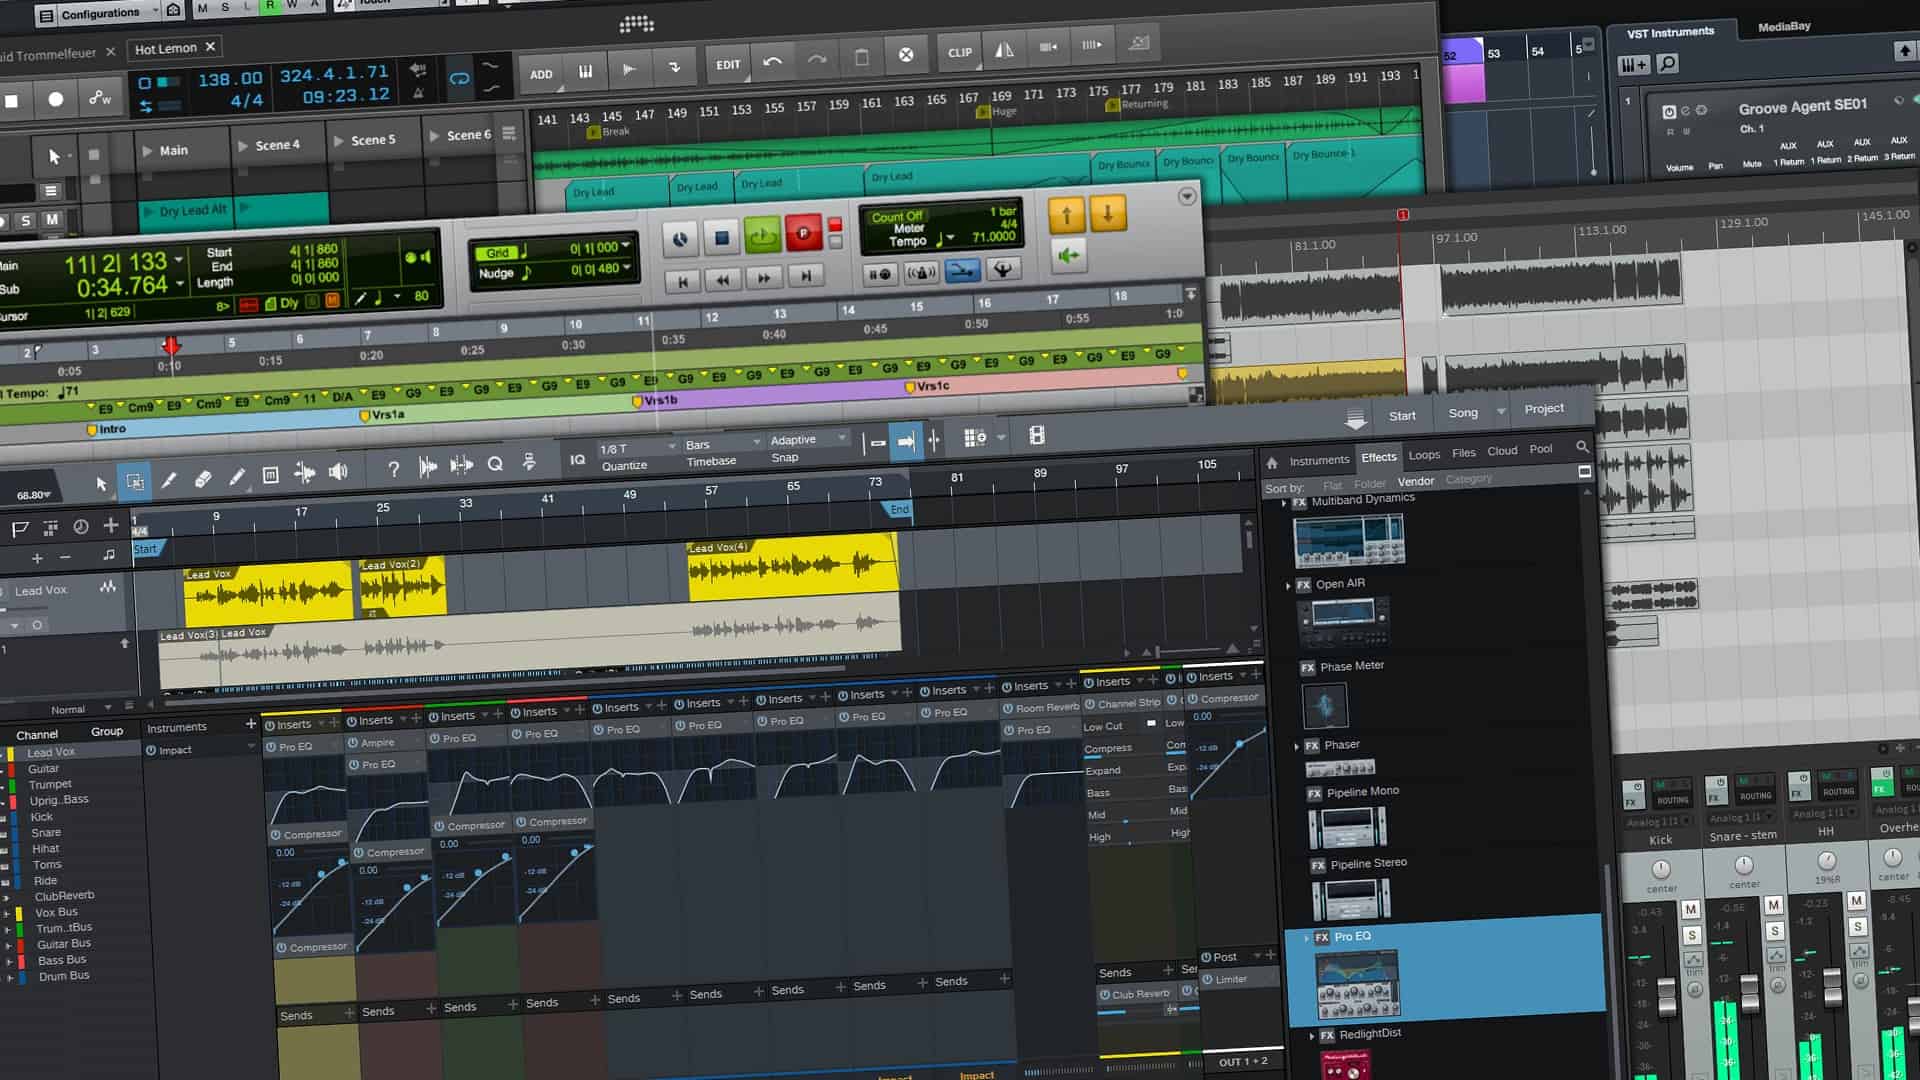The image size is (1920, 1080).
Task: Click the Project page button
Action: click(x=1544, y=409)
